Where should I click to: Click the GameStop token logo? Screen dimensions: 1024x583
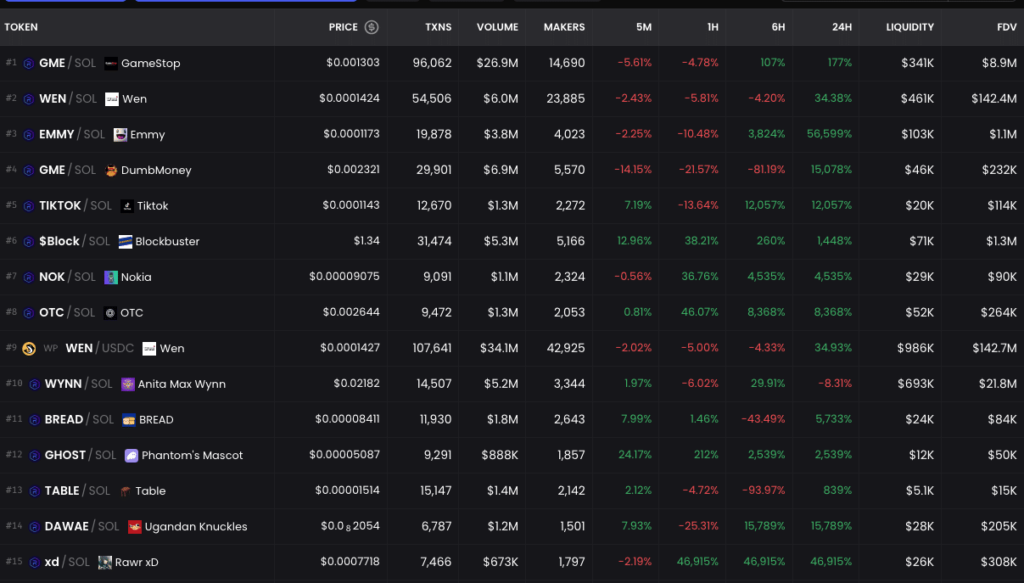click(111, 63)
